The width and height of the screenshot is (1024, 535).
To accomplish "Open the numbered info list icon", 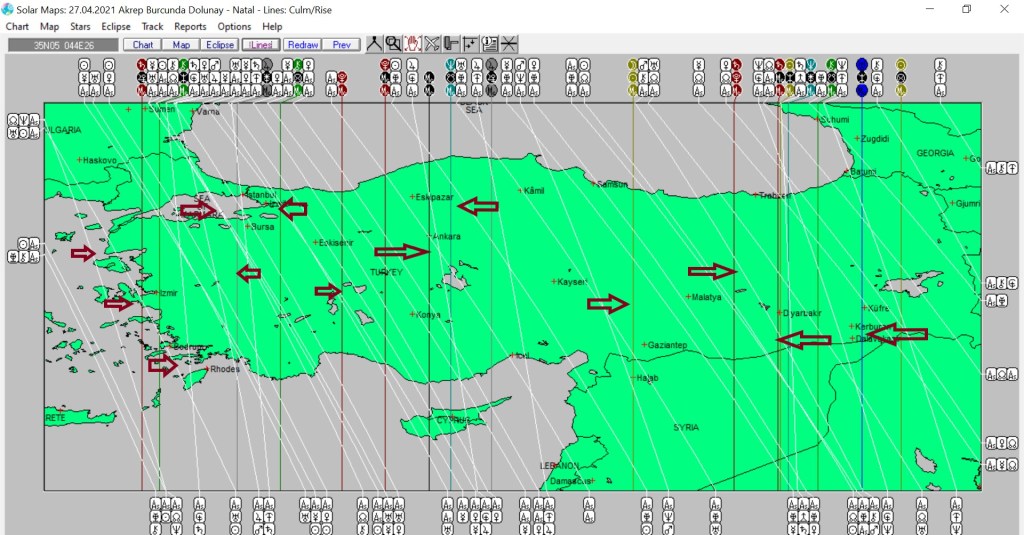I will [489, 44].
